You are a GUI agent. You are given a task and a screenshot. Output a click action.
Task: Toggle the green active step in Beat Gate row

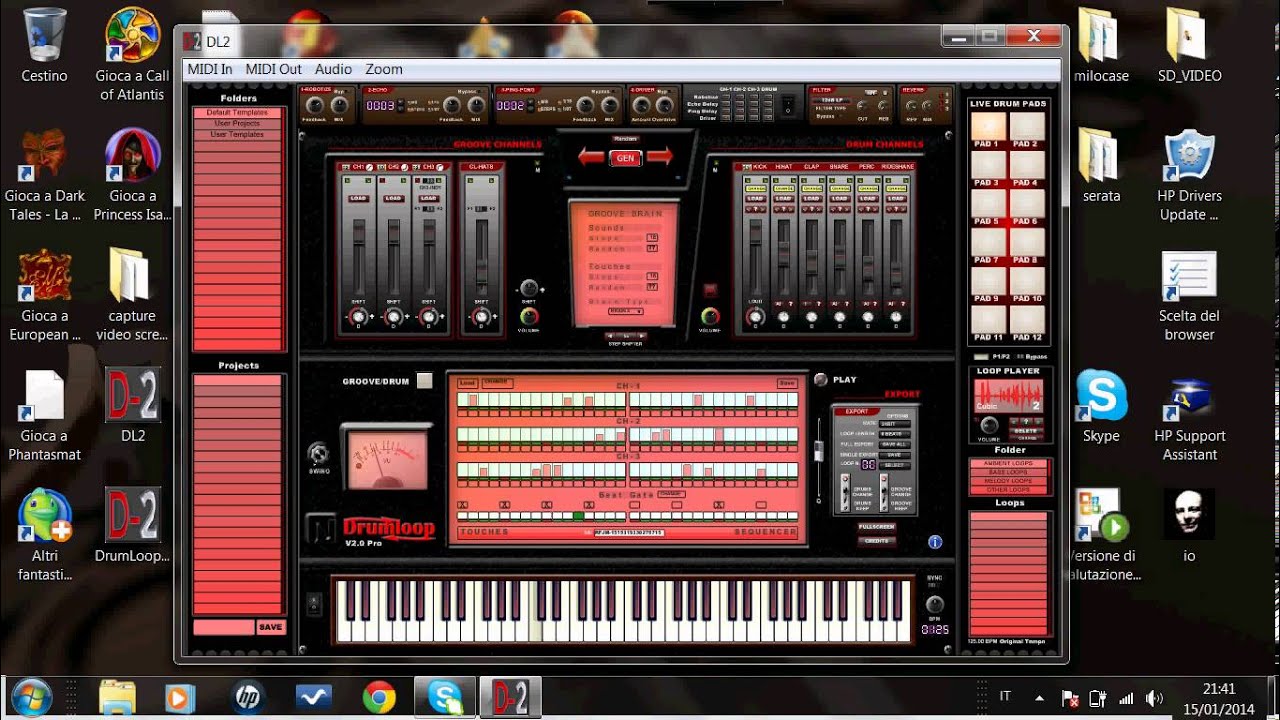click(577, 516)
